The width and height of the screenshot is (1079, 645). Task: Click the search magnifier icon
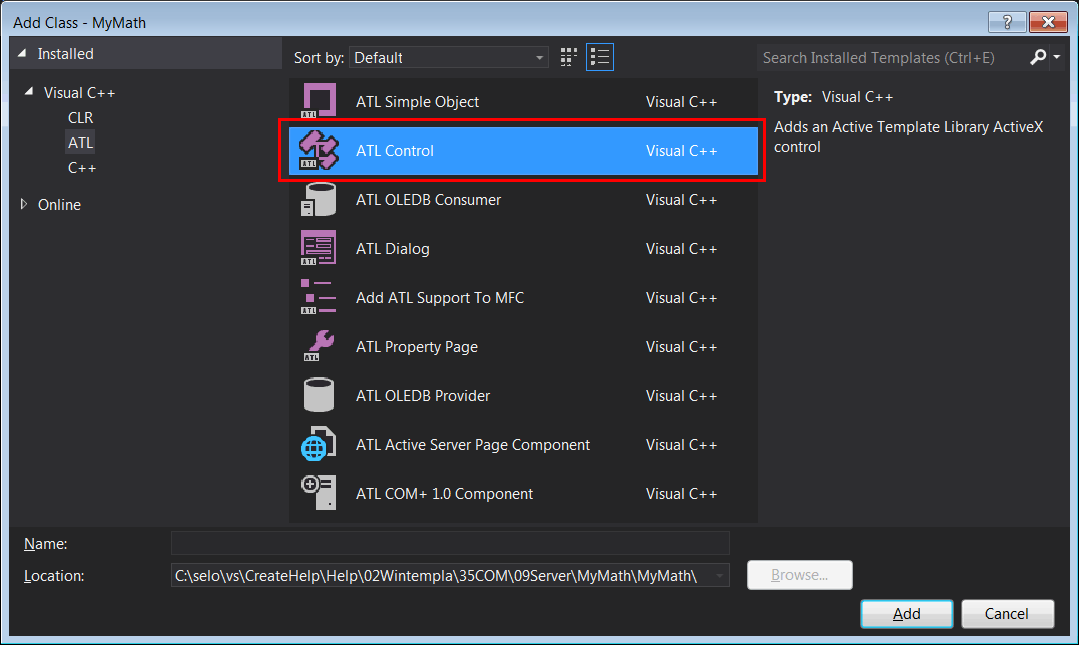click(1038, 57)
